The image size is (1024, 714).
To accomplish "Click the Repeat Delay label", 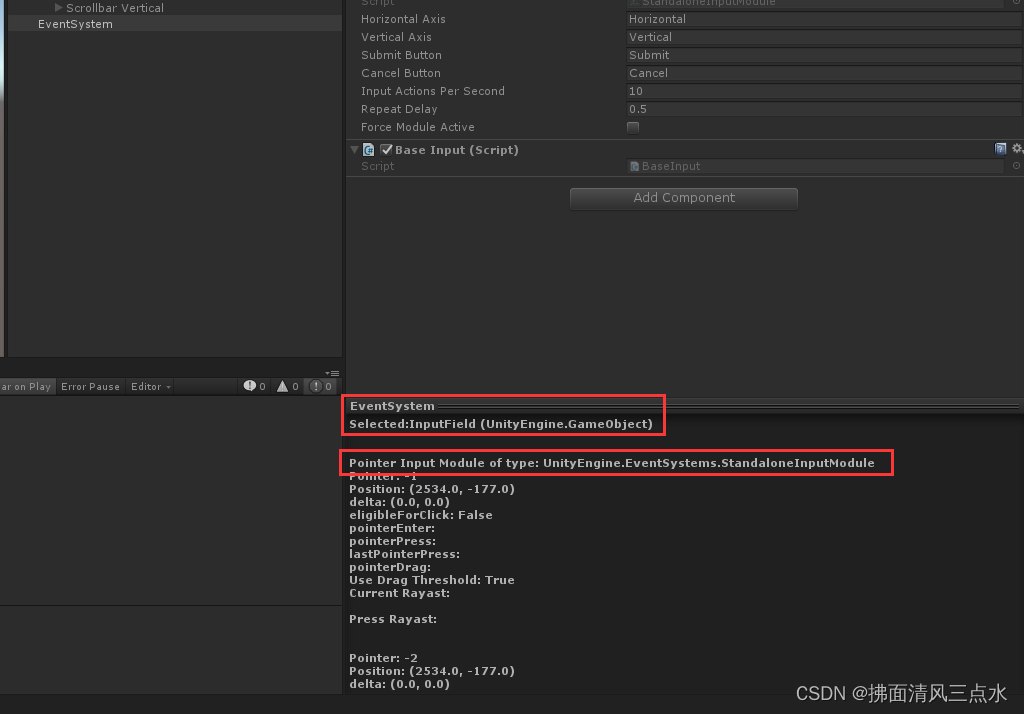I will (399, 109).
